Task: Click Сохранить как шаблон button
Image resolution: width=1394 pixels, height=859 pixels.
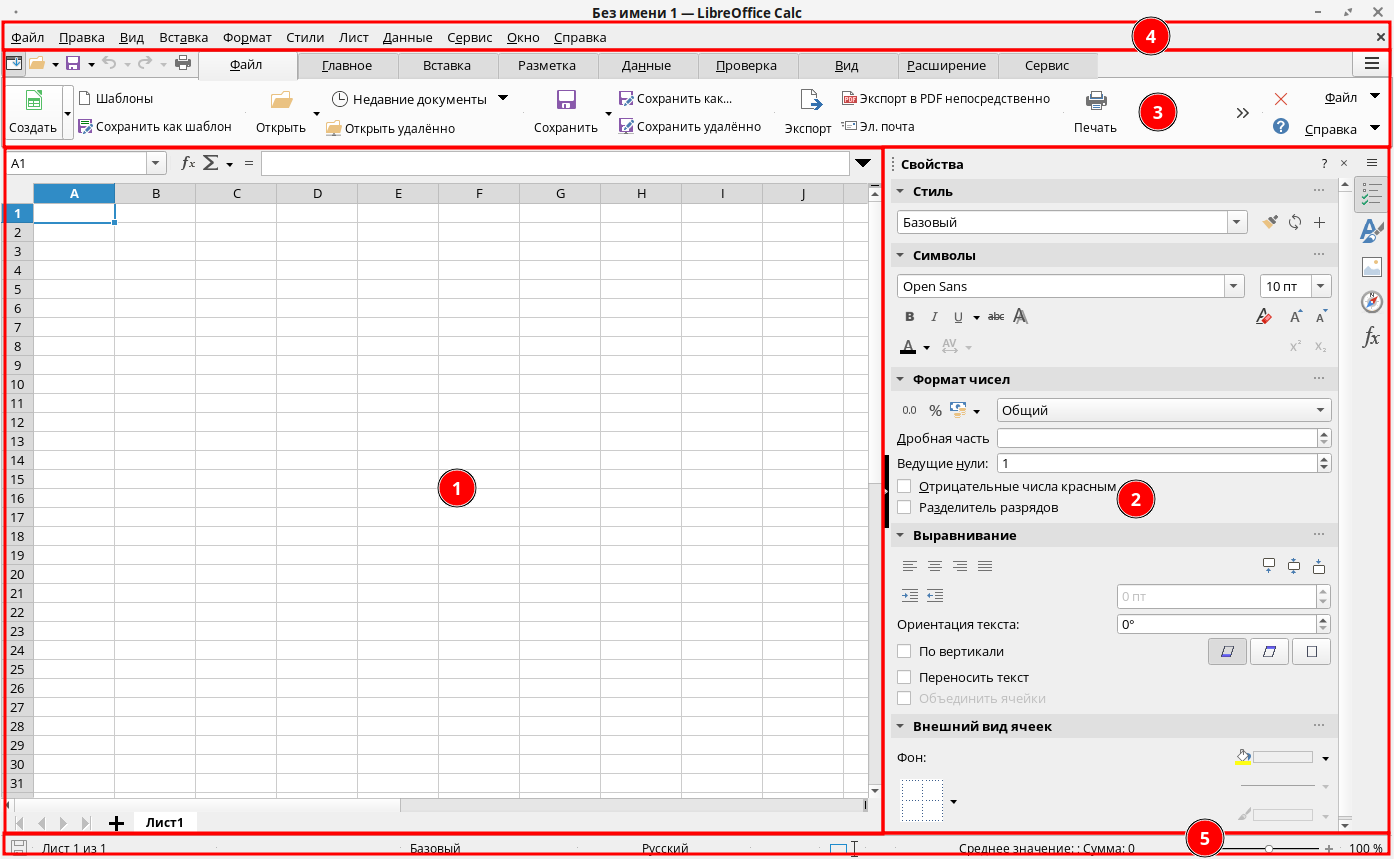Action: (154, 127)
